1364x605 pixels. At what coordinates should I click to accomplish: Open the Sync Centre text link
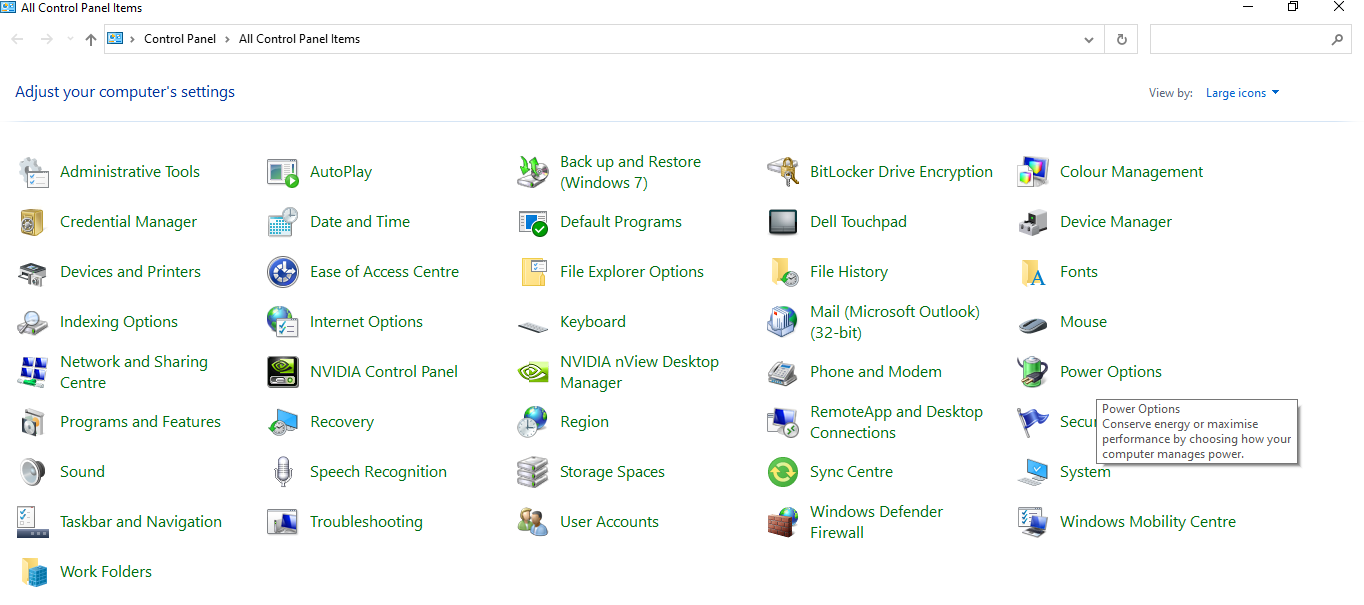tap(851, 472)
